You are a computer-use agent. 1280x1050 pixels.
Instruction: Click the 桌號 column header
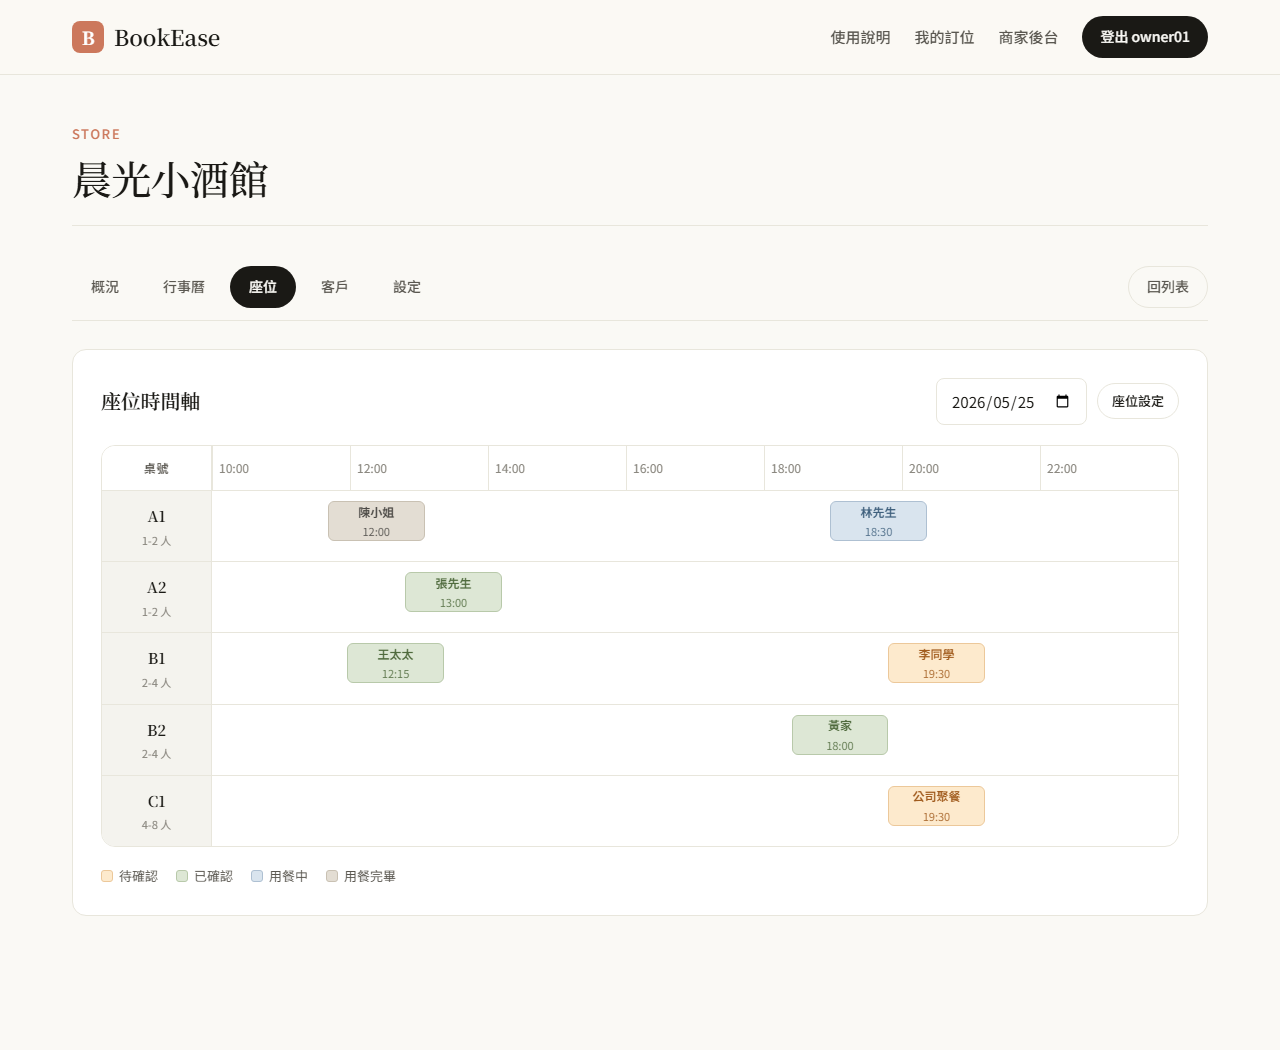coord(157,468)
